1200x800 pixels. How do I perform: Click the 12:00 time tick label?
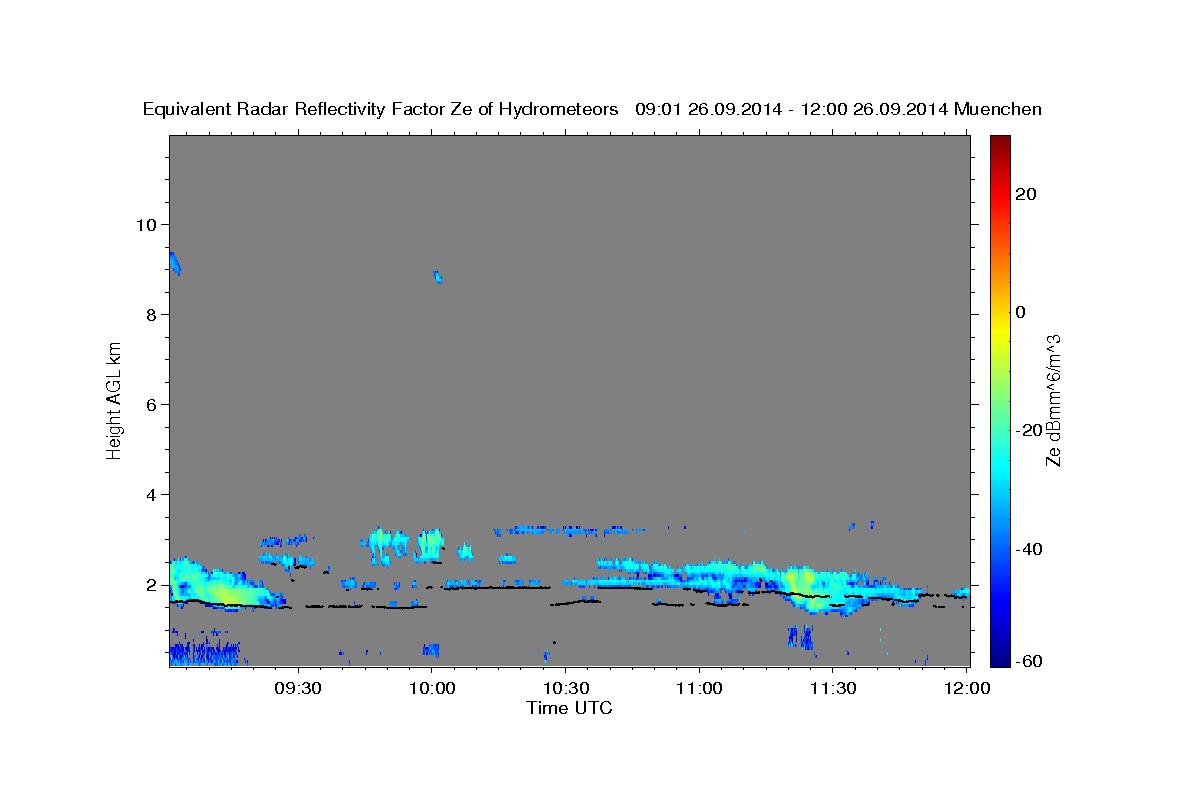(965, 689)
